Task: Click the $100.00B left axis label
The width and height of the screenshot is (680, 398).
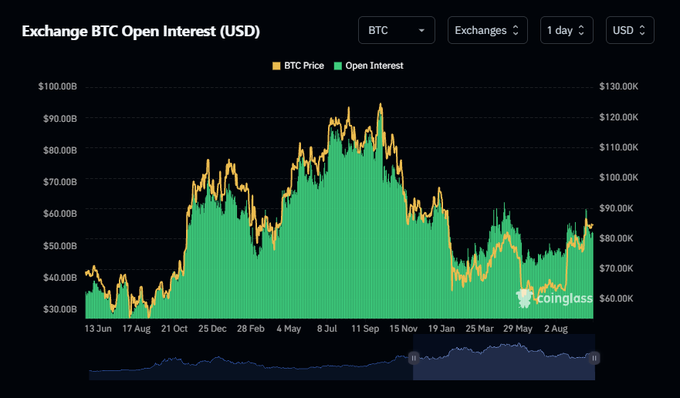Action: point(58,87)
